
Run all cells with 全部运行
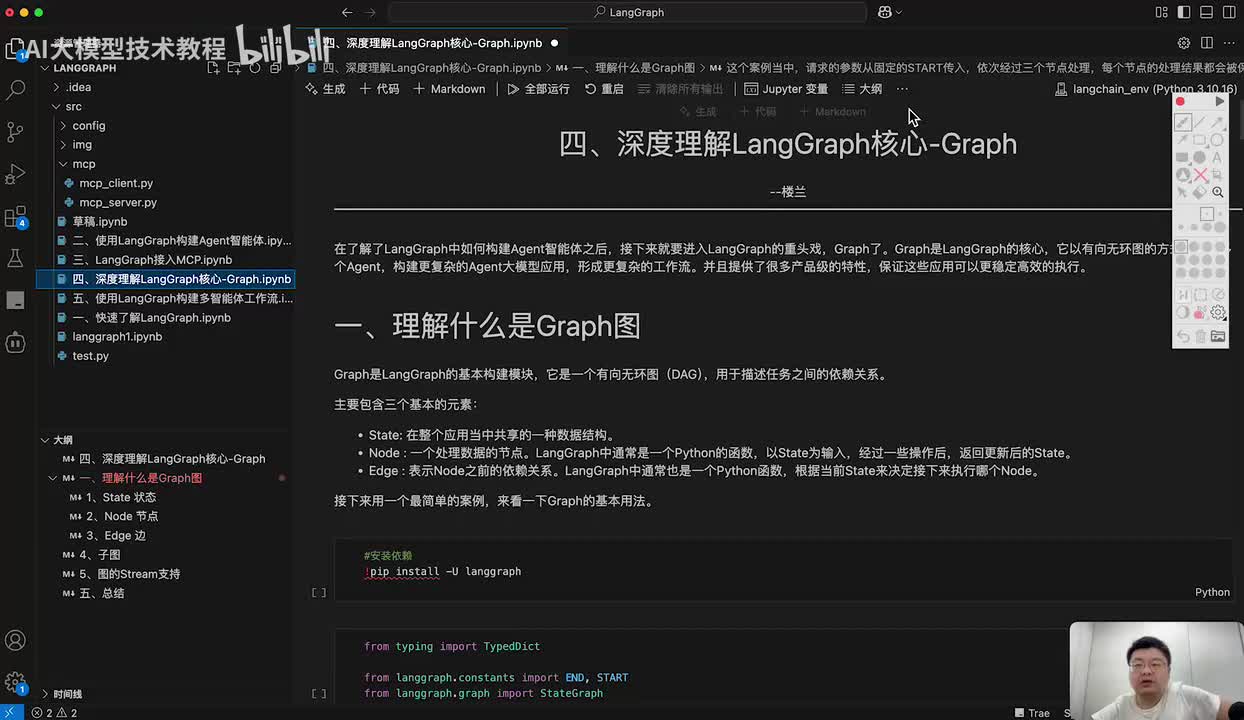coord(538,89)
